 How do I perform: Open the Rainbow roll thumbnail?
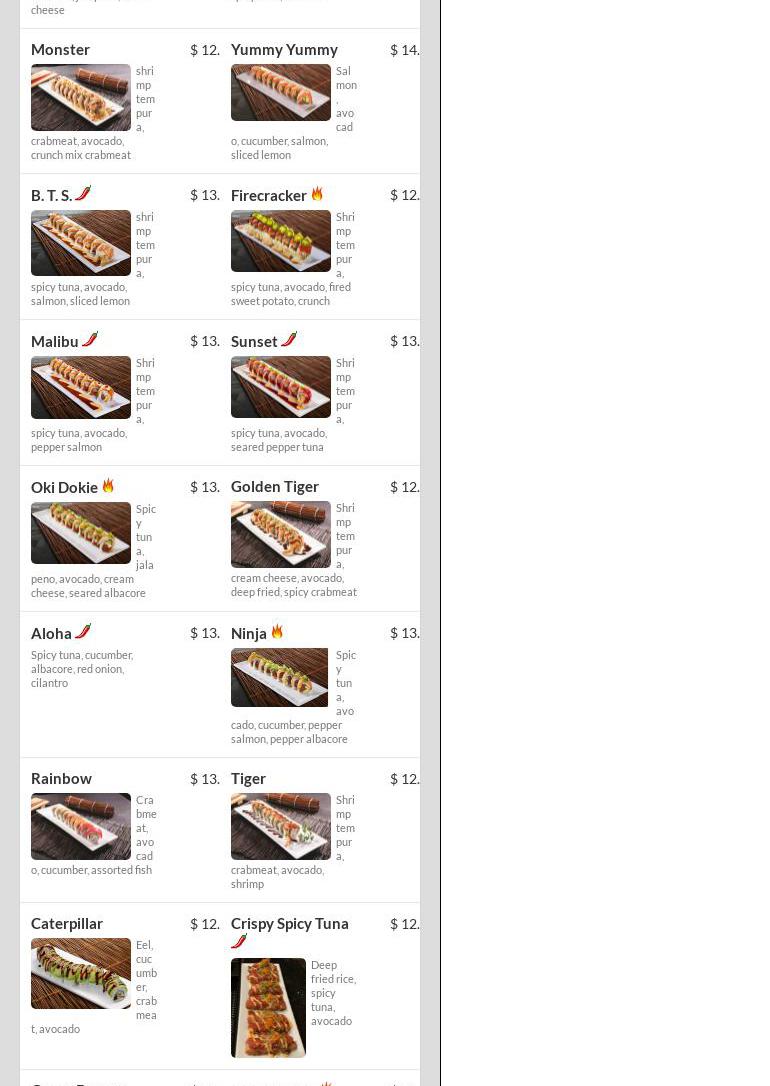(81, 826)
